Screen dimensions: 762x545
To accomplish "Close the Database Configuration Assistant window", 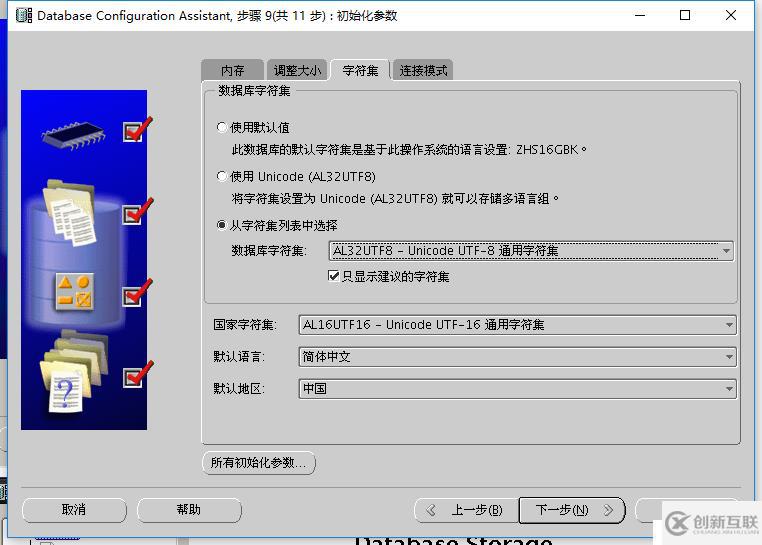I will click(x=730, y=16).
